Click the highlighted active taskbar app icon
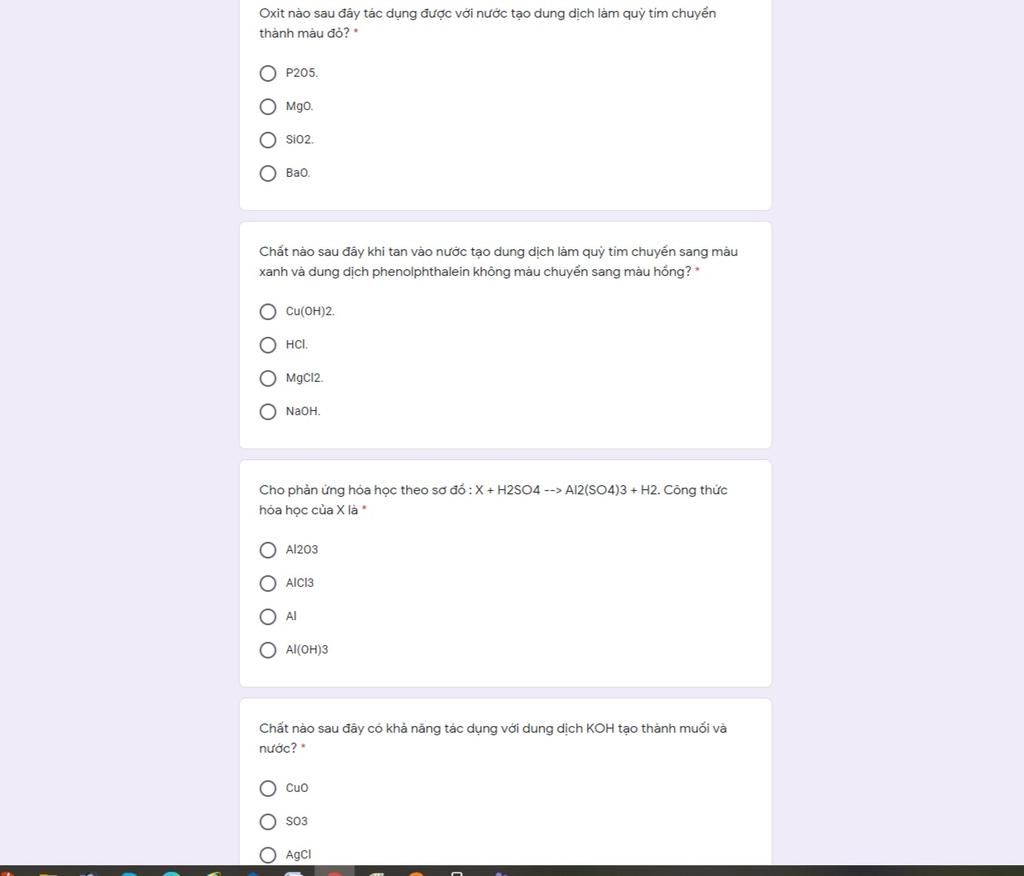The height and width of the screenshot is (876, 1024). click(334, 872)
